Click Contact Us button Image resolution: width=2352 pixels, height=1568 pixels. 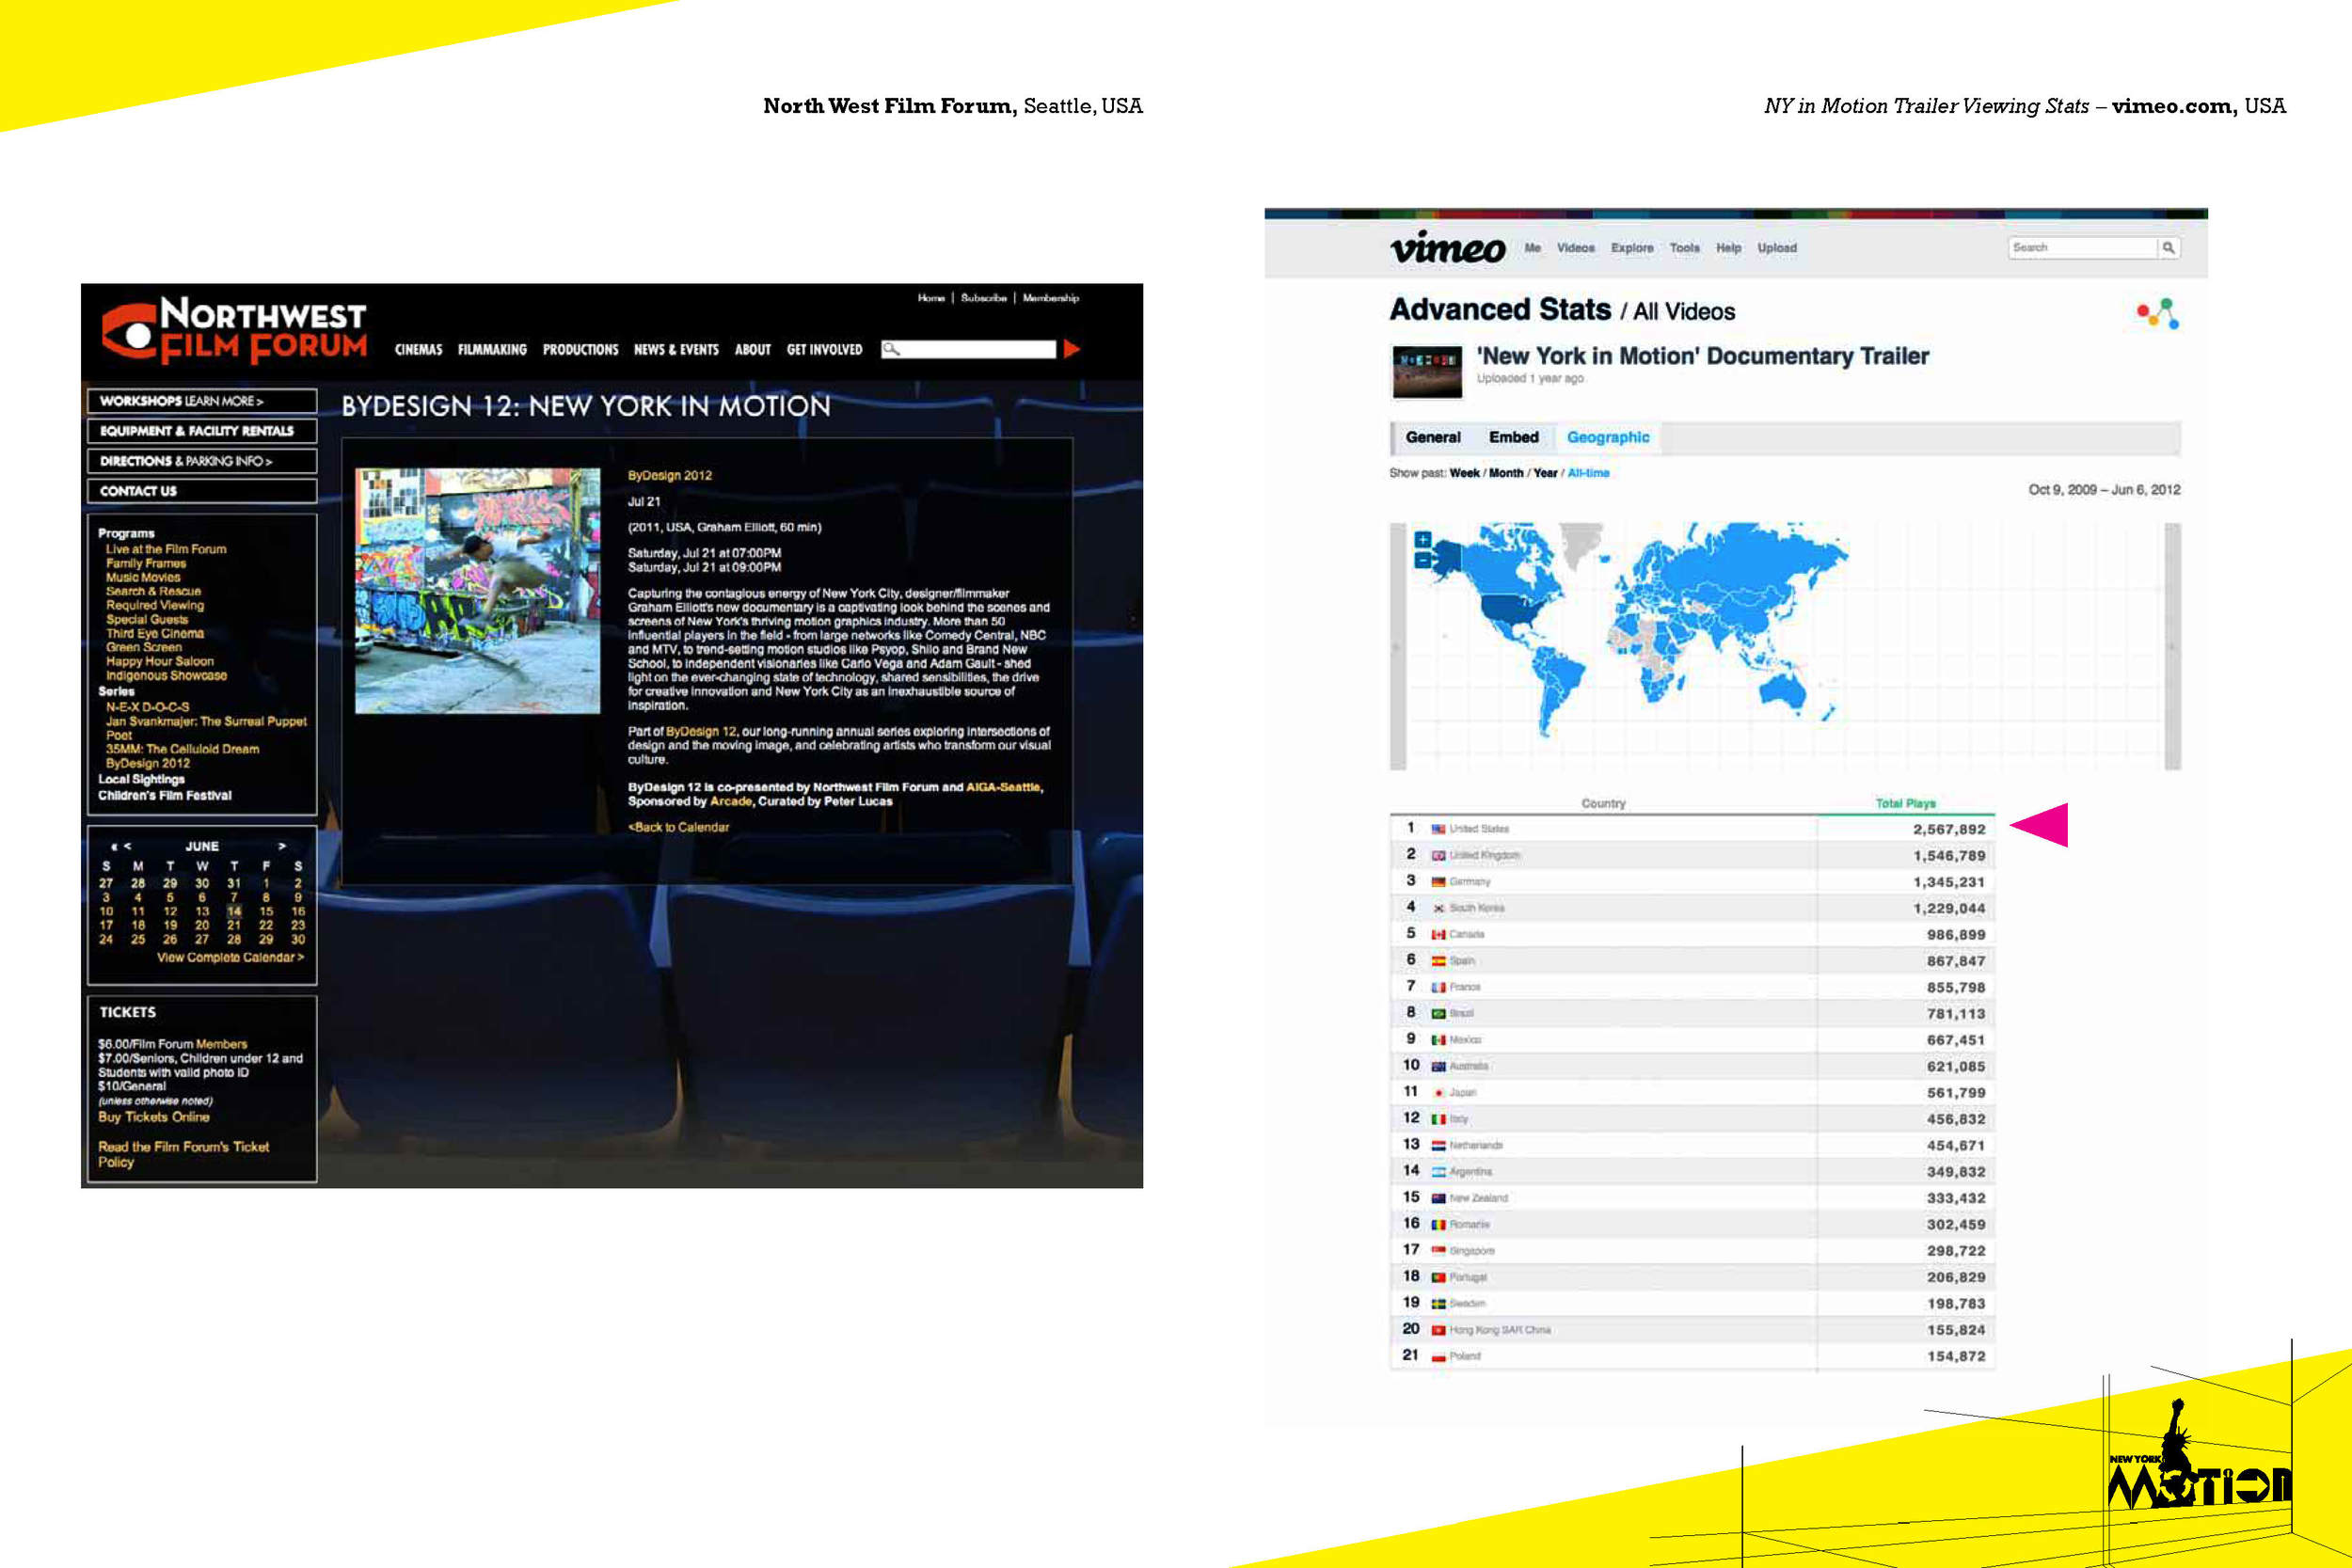(202, 491)
